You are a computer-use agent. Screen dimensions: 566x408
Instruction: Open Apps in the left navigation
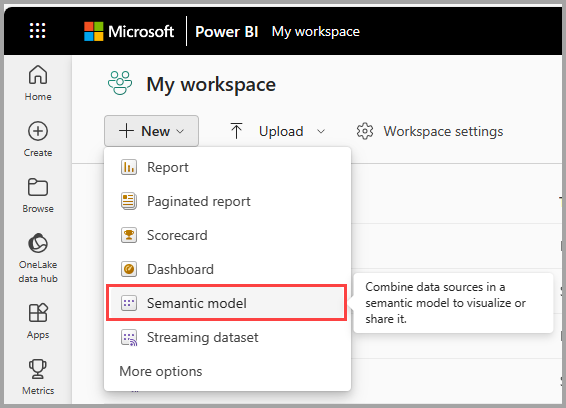pyautogui.click(x=38, y=321)
